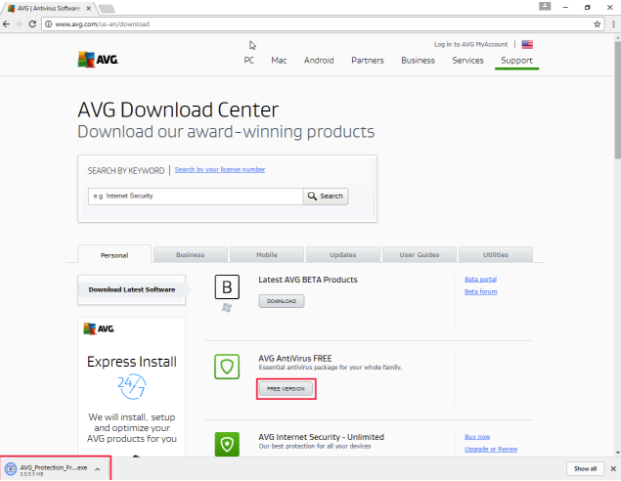Open the PC navigation menu

tap(249, 61)
